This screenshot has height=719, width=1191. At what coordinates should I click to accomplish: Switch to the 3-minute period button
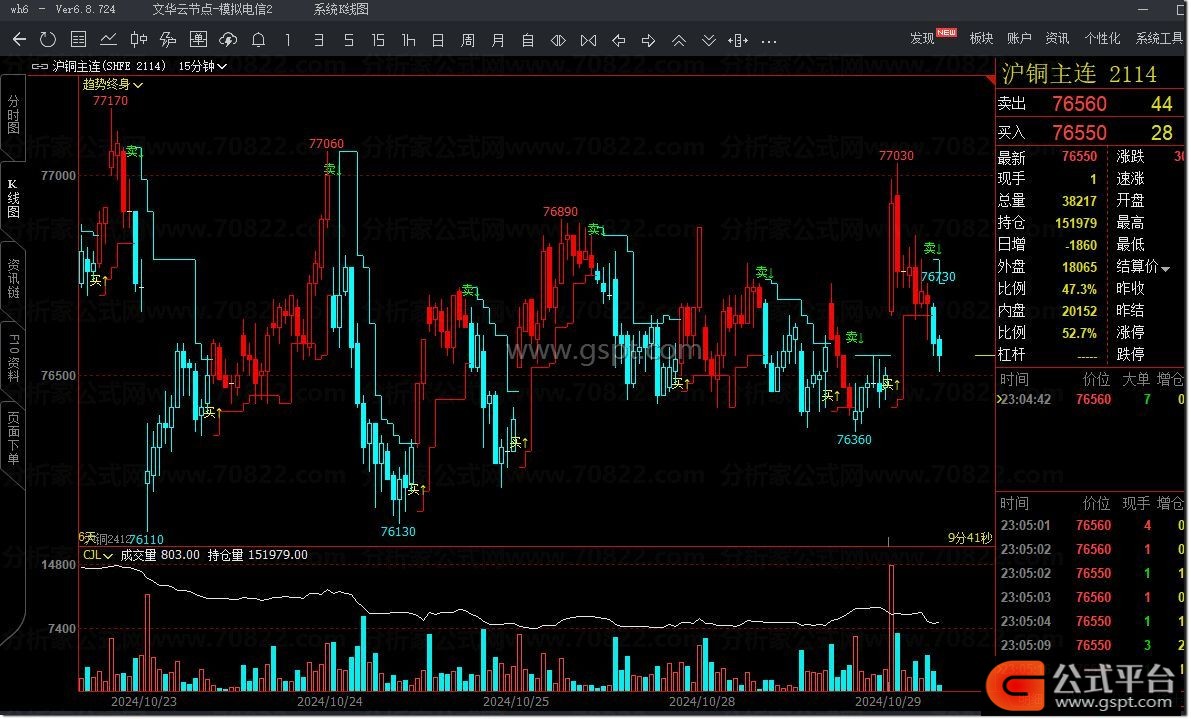[x=318, y=40]
